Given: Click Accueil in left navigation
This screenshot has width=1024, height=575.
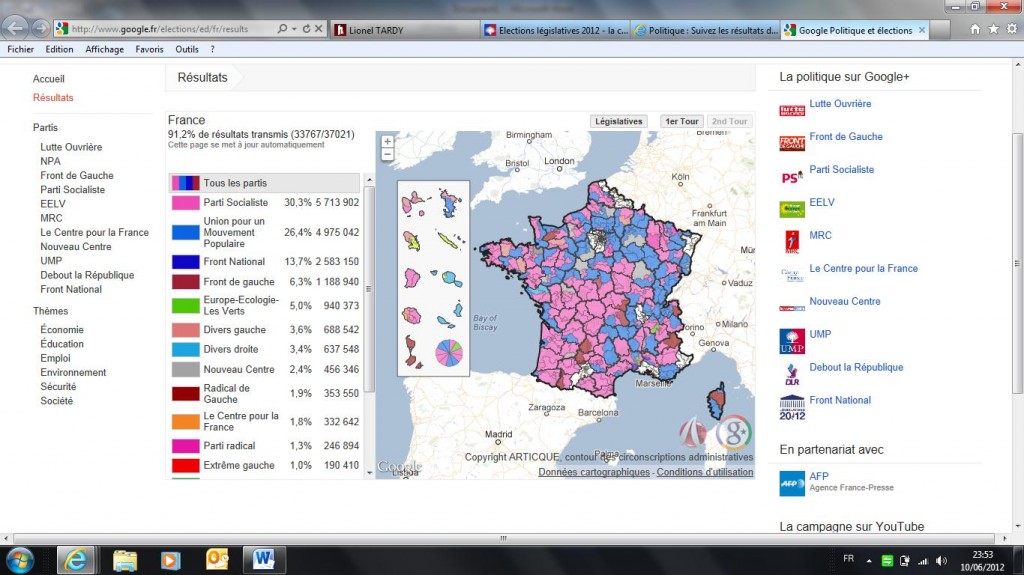Looking at the screenshot, I should click(x=48, y=79).
